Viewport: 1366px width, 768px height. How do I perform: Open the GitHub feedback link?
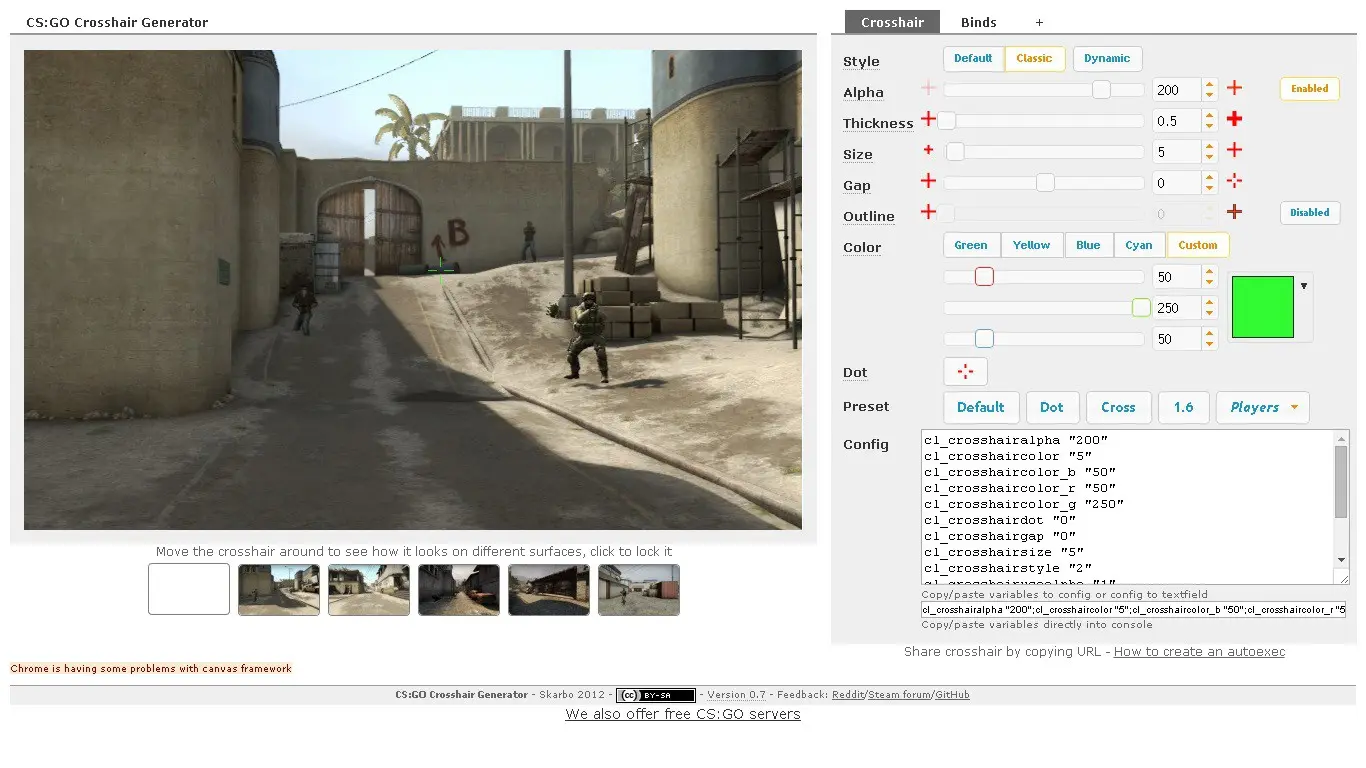[x=952, y=695]
